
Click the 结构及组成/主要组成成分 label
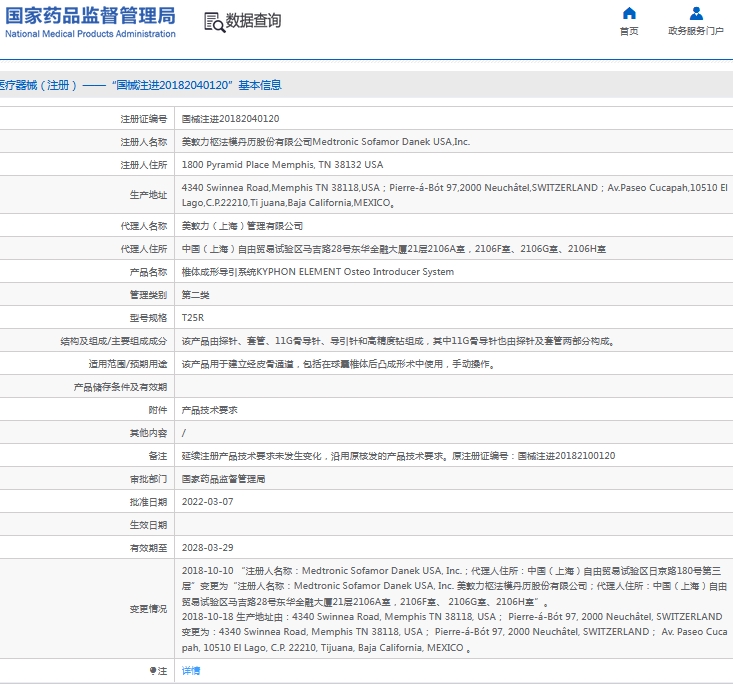(114, 341)
